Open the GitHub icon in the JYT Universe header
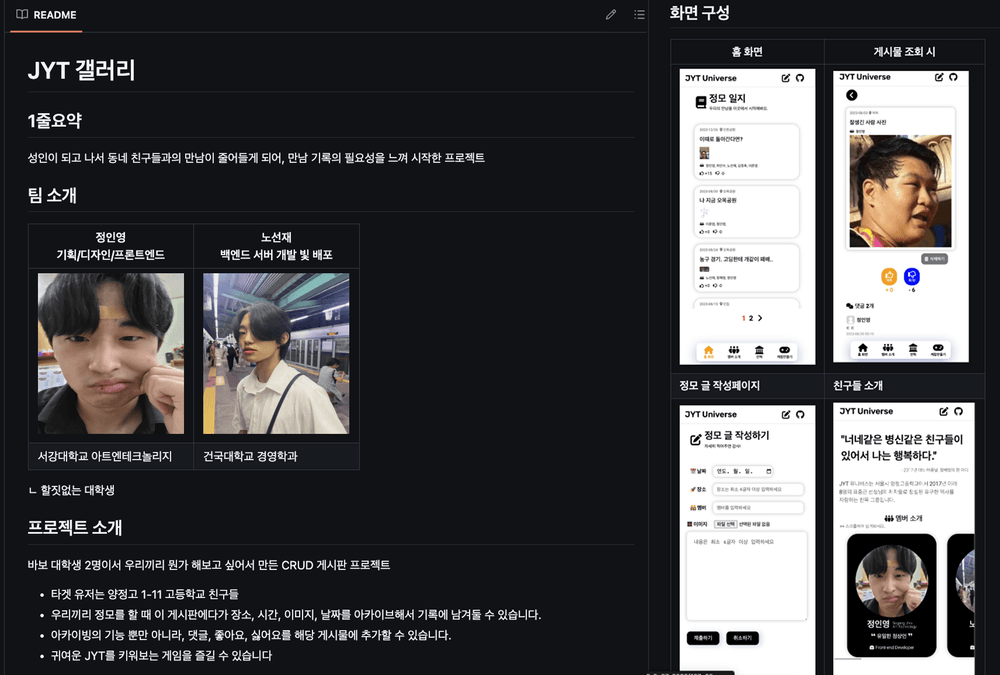This screenshot has height=675, width=1000. pyautogui.click(x=800, y=78)
